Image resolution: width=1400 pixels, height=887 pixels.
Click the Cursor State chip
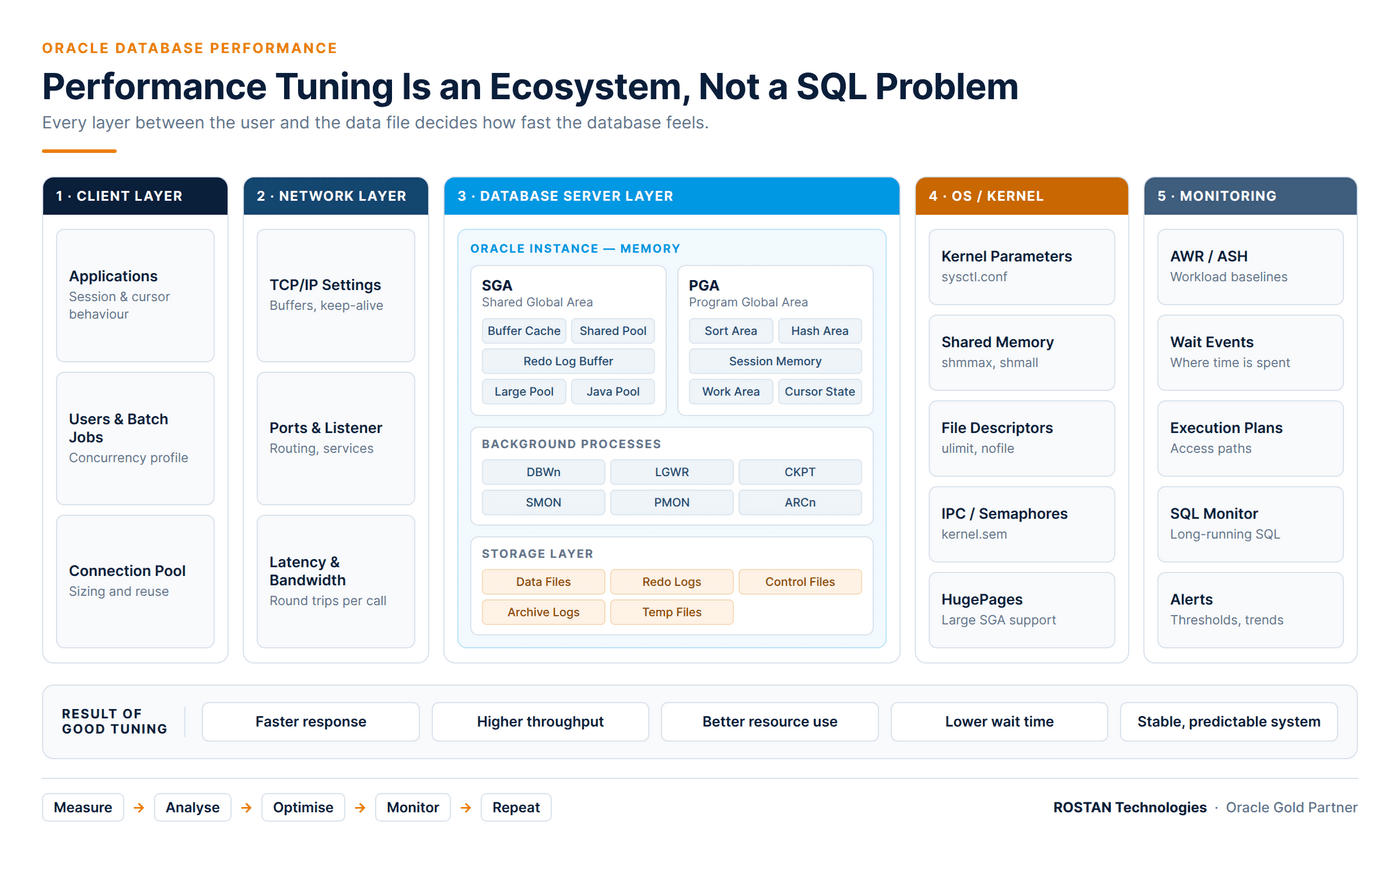tap(820, 392)
